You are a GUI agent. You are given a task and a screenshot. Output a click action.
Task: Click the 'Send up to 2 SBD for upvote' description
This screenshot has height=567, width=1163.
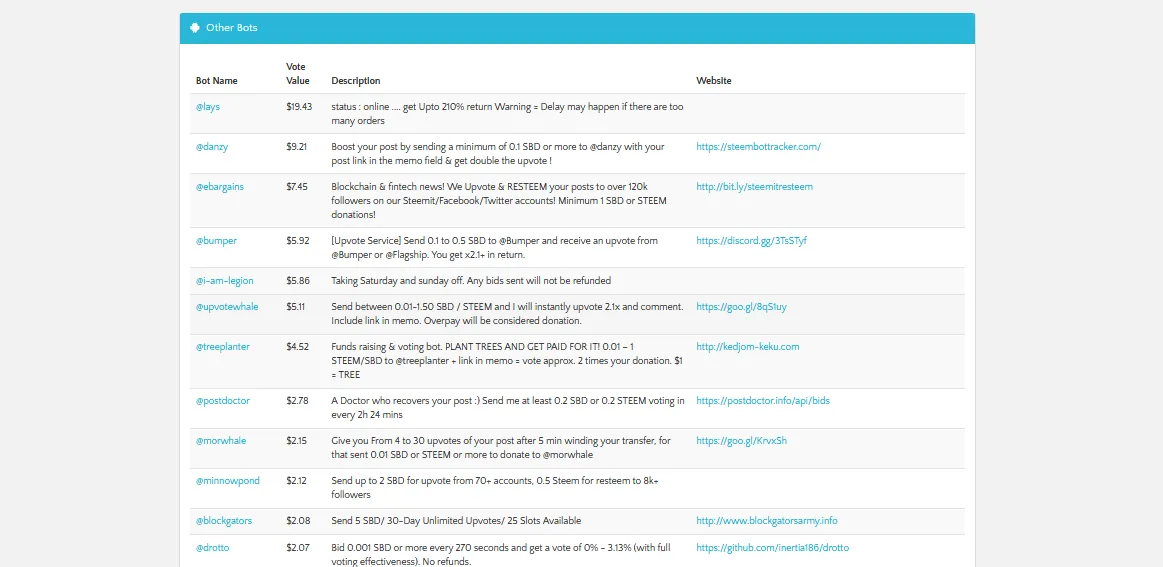tap(495, 488)
